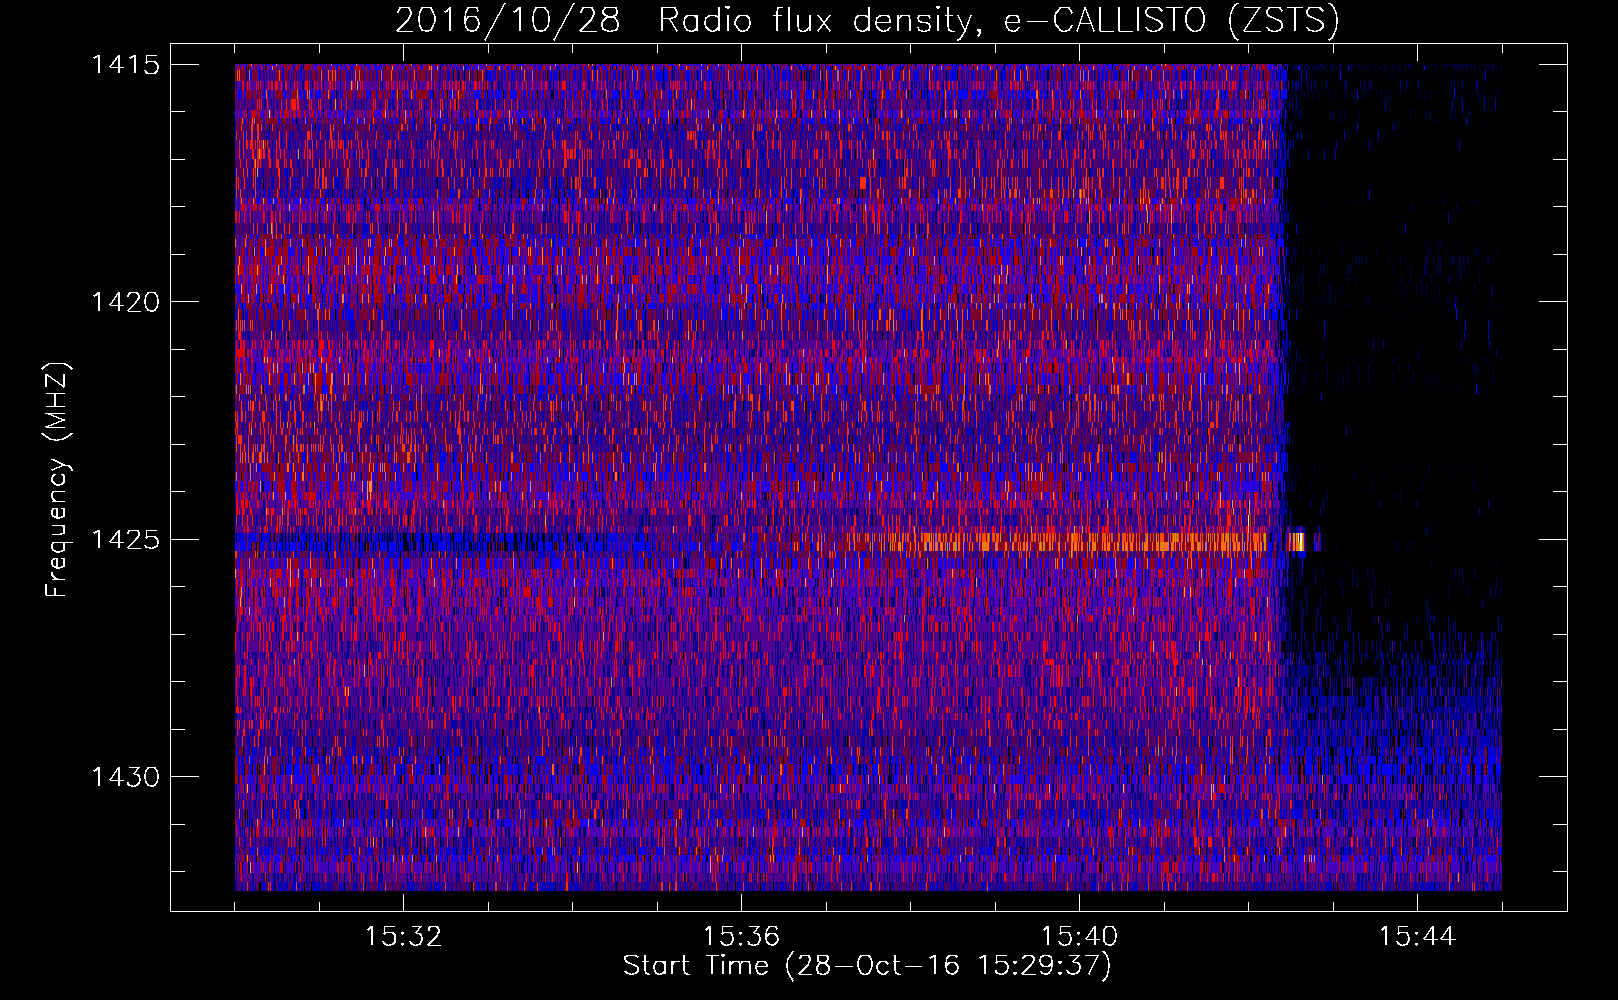This screenshot has width=1618, height=1000.
Task: Select the 1420 frequency axis label
Action: click(125, 302)
